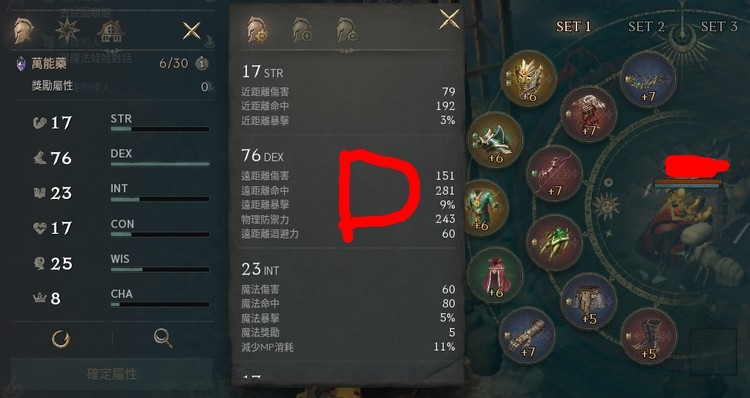This screenshot has width=750, height=398.
Task: Select the bow weapon slot +7
Action: click(554, 173)
